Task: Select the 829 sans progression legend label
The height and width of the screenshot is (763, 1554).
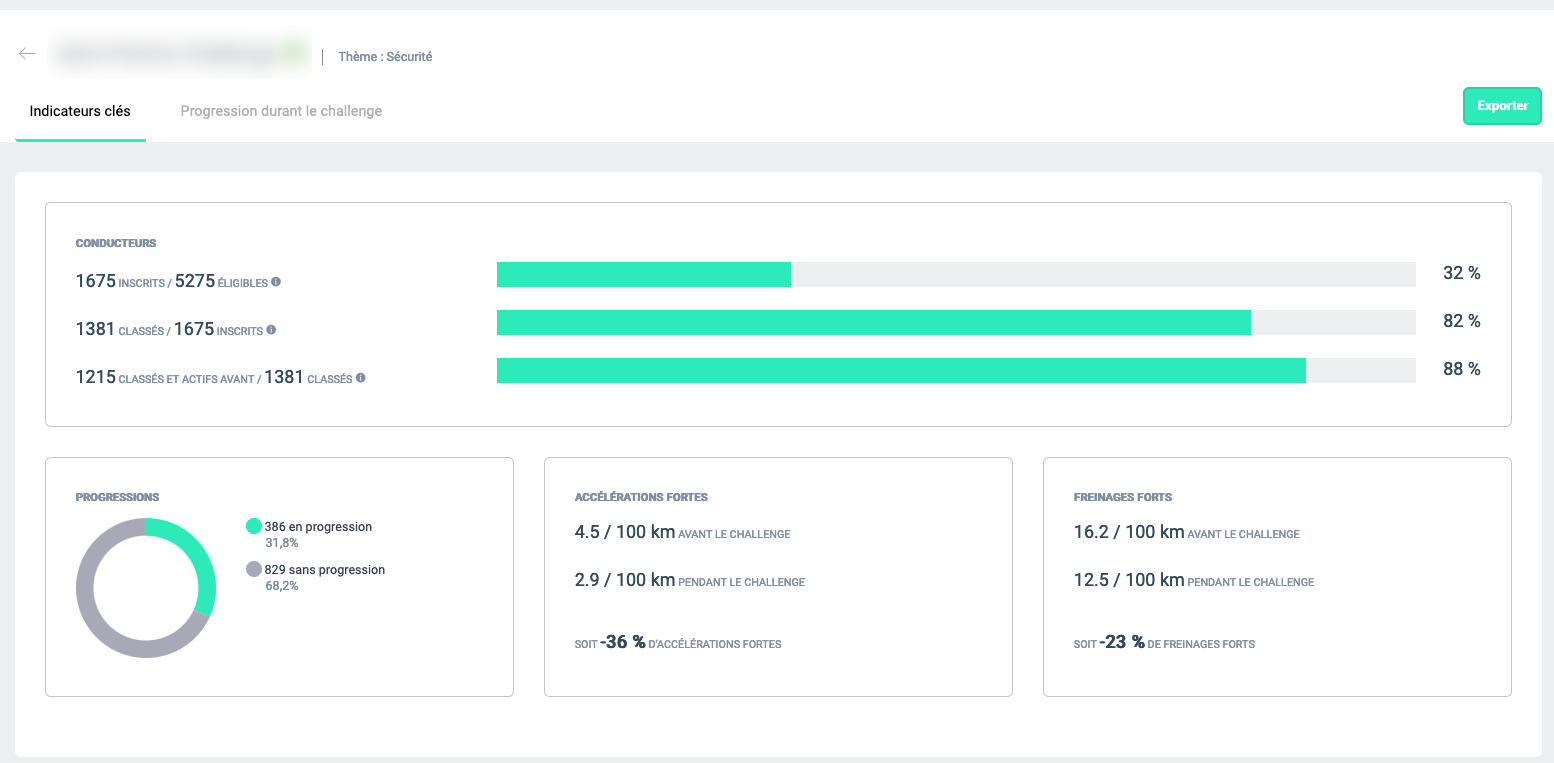Action: [324, 570]
